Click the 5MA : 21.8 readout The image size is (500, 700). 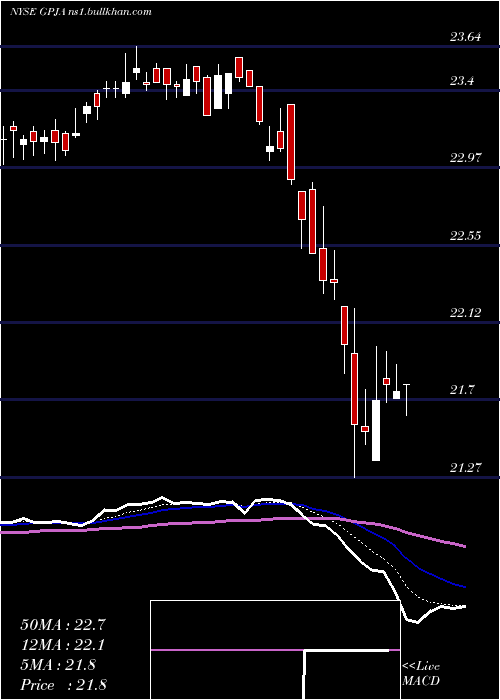pyautogui.click(x=58, y=665)
